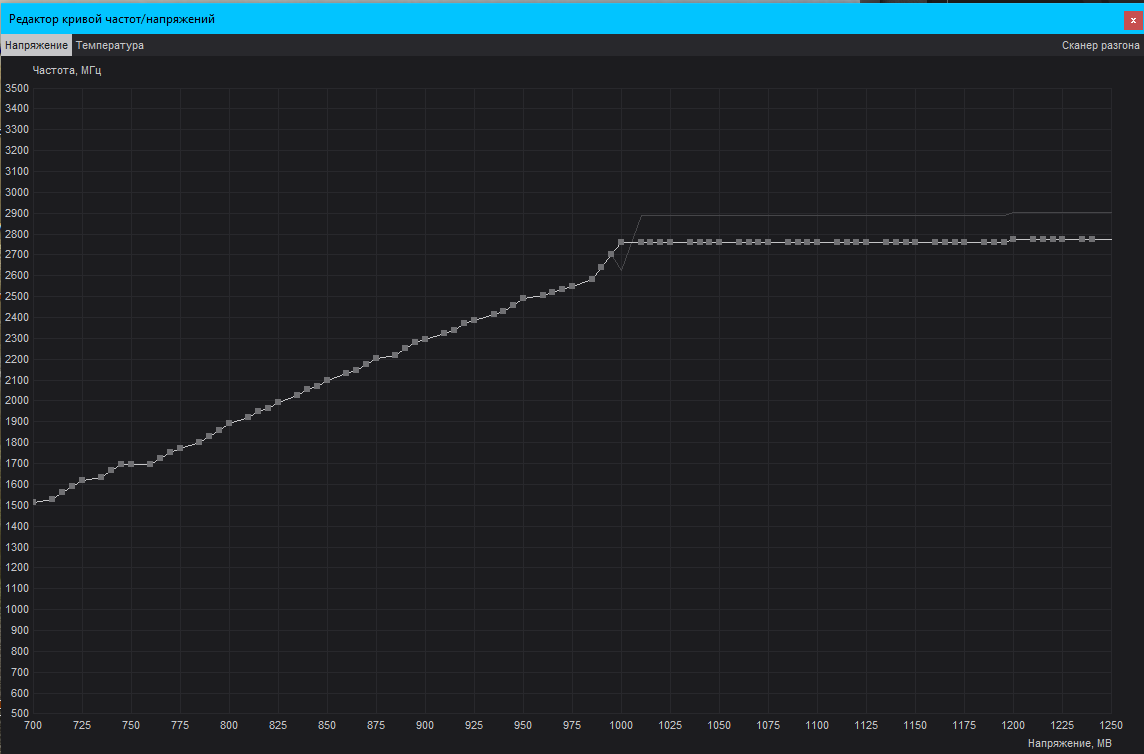Click the 500 frequency axis label
Viewport: 1144px width, 754px height.
[x=20, y=714]
